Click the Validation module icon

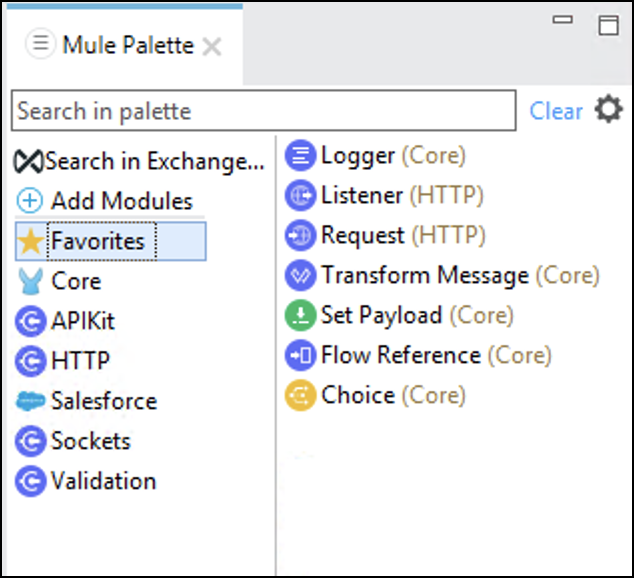(x=30, y=481)
